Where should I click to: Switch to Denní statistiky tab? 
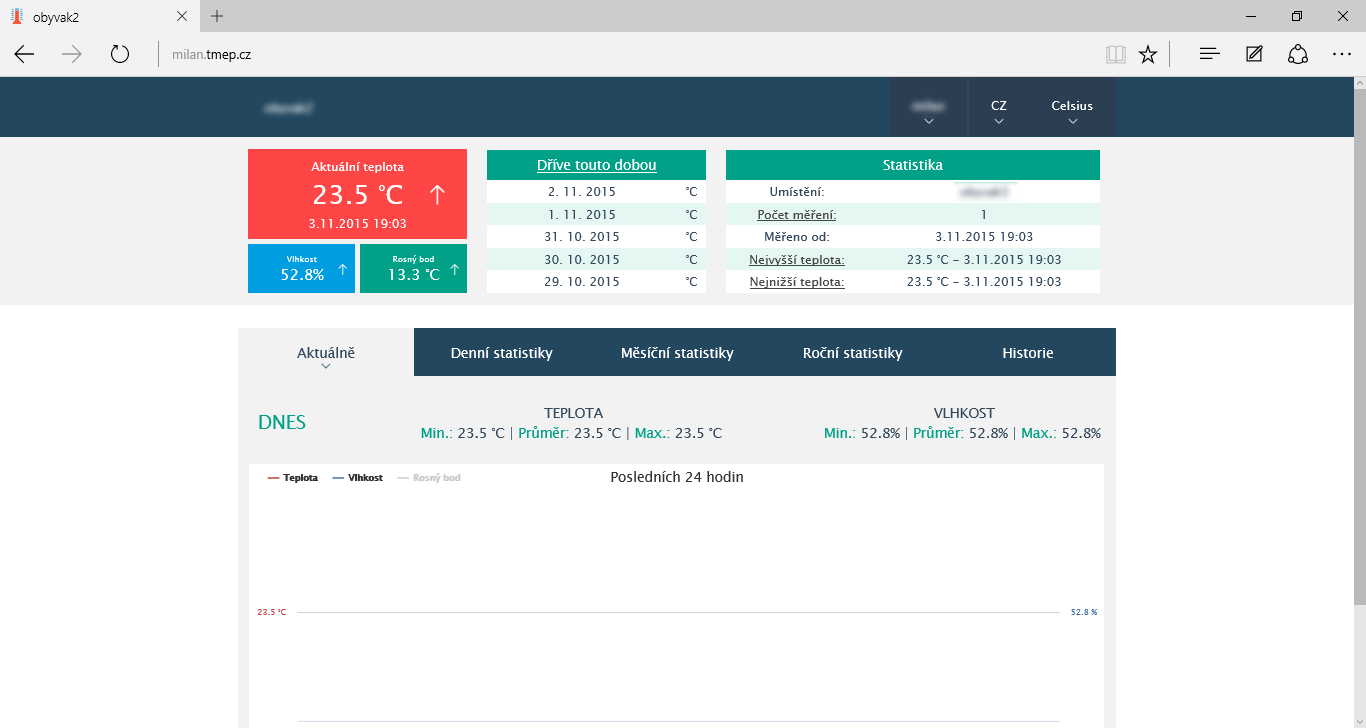click(x=502, y=352)
